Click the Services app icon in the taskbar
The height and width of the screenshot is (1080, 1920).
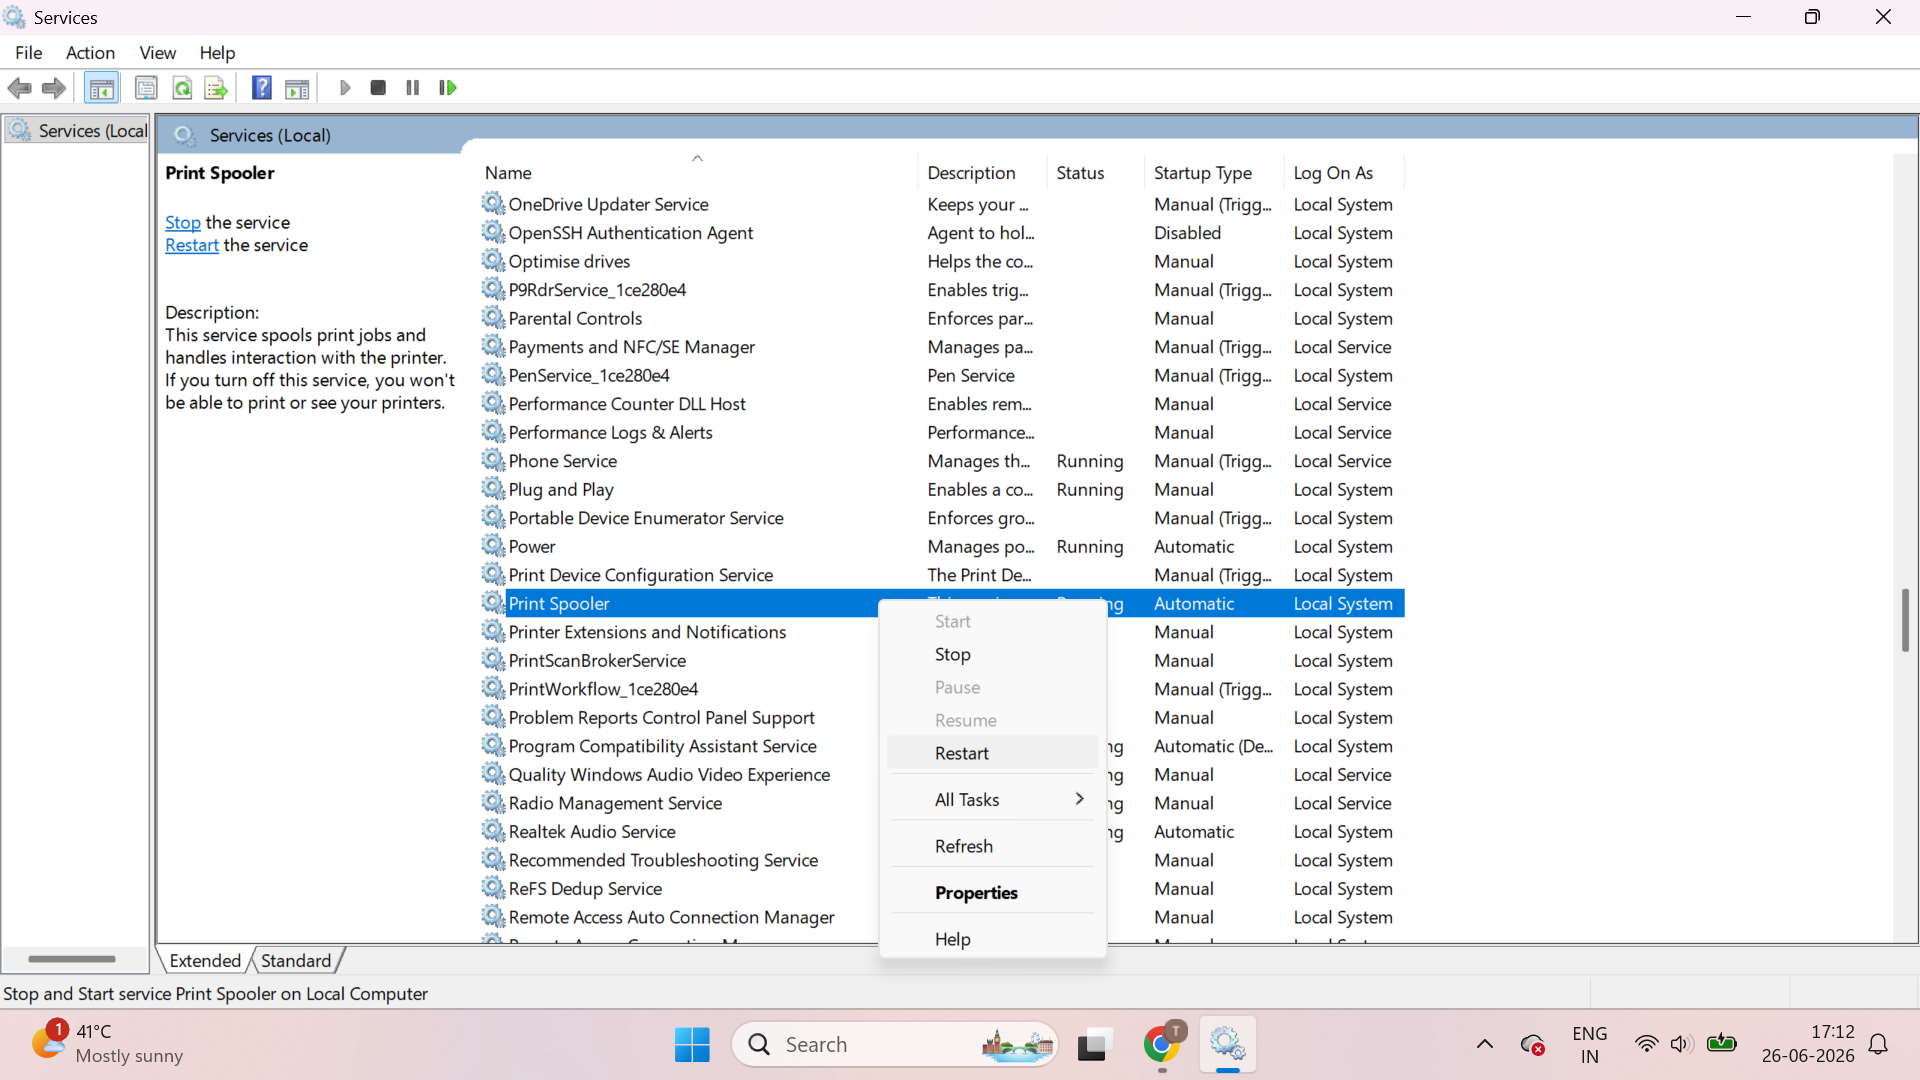(1227, 1045)
